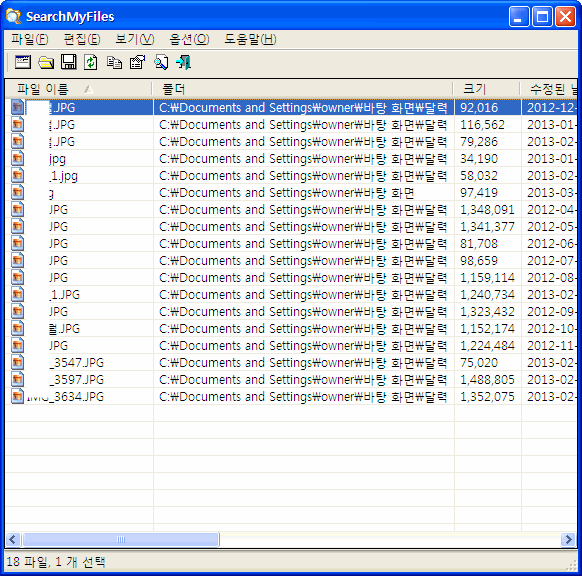The height and width of the screenshot is (576, 582).
Task: Click the size cell 1,488,805
Action: [x=488, y=380]
